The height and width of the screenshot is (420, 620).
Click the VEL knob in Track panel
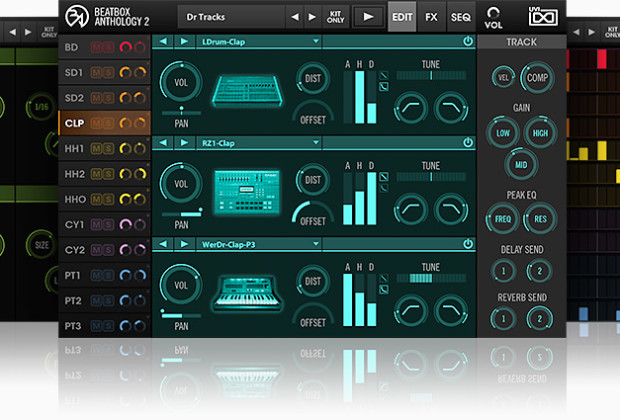click(x=503, y=78)
